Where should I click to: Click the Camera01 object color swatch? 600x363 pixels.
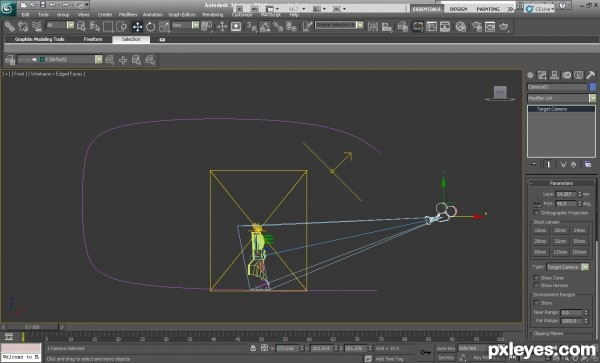pos(593,87)
